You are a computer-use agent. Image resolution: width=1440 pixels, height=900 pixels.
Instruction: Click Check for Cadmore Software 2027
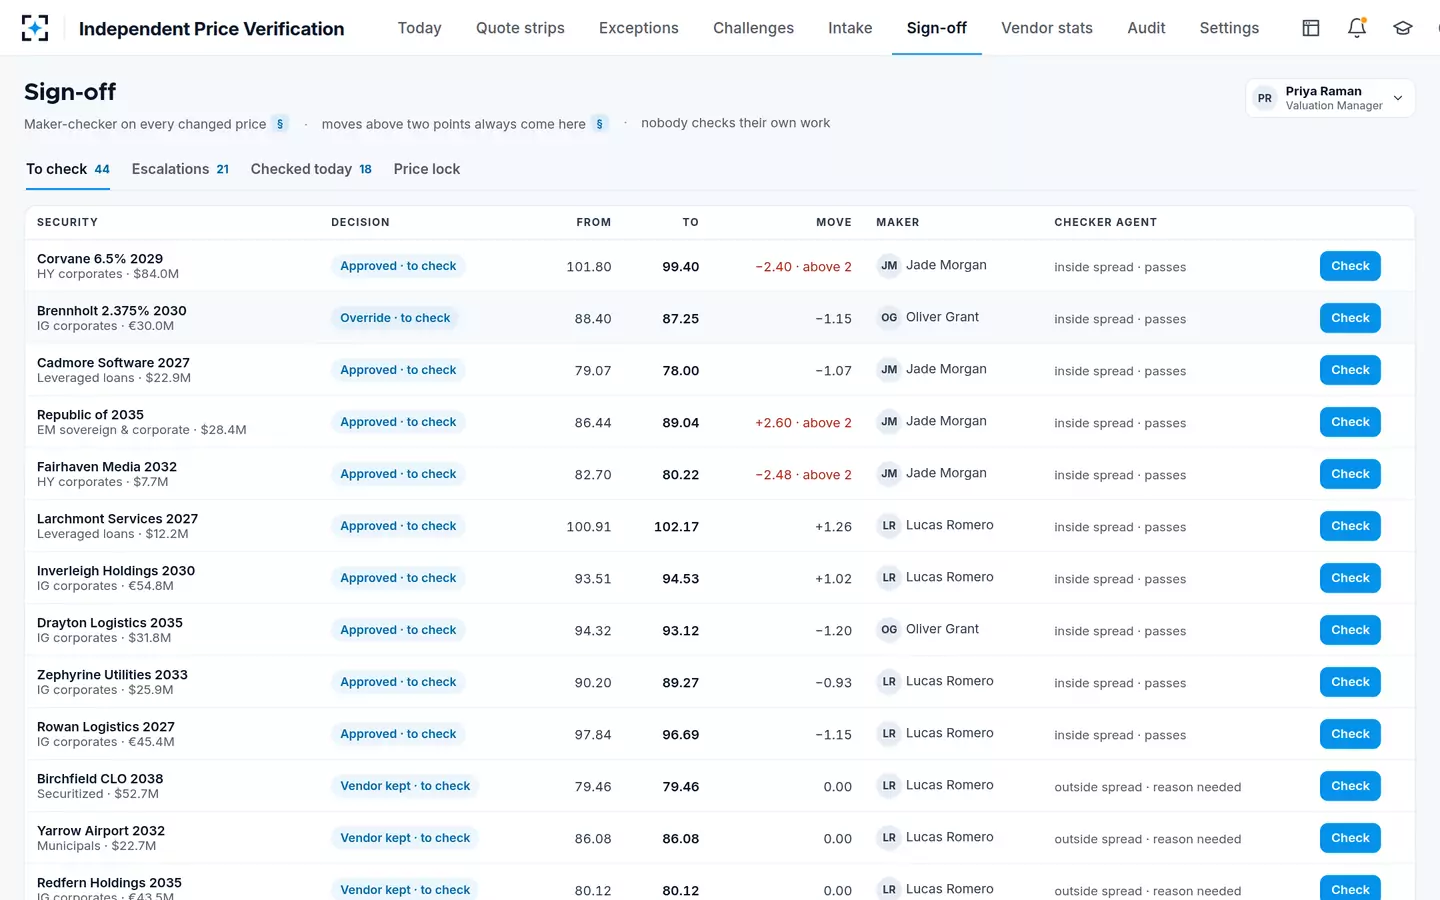(x=1350, y=370)
